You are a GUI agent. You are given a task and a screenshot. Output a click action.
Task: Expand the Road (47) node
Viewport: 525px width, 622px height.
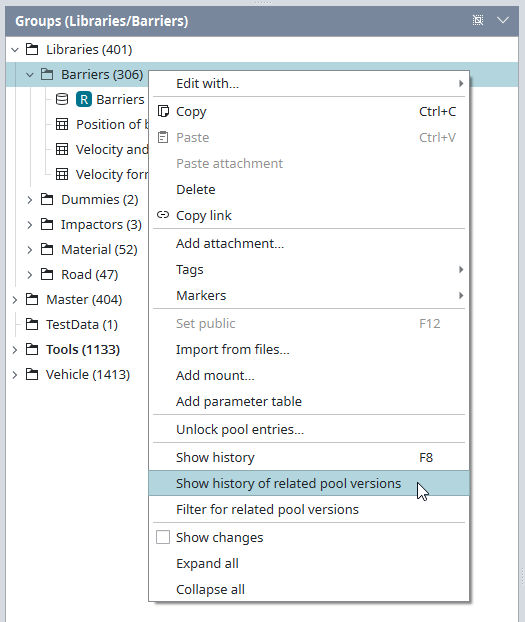click(x=30, y=274)
